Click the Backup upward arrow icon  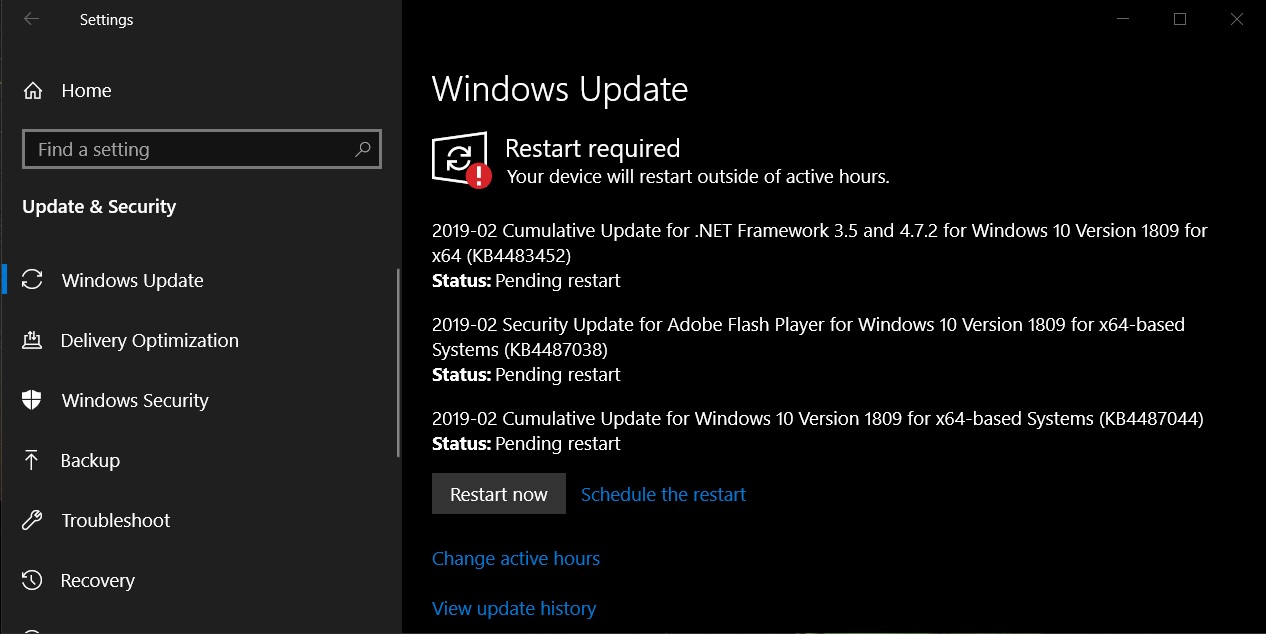point(32,460)
